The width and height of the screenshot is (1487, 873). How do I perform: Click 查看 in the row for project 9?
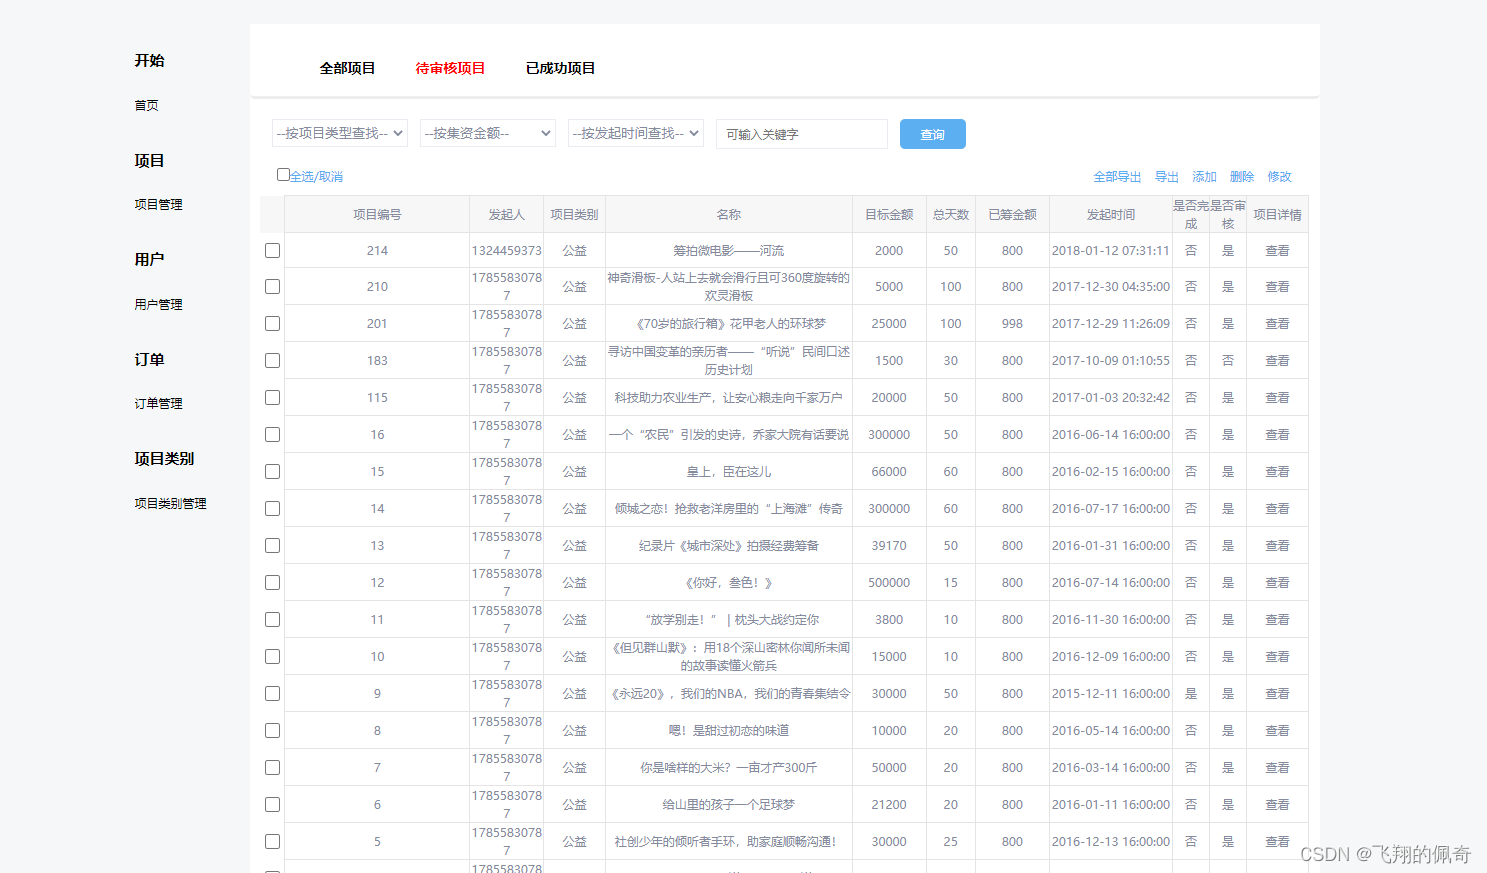pyautogui.click(x=1277, y=693)
